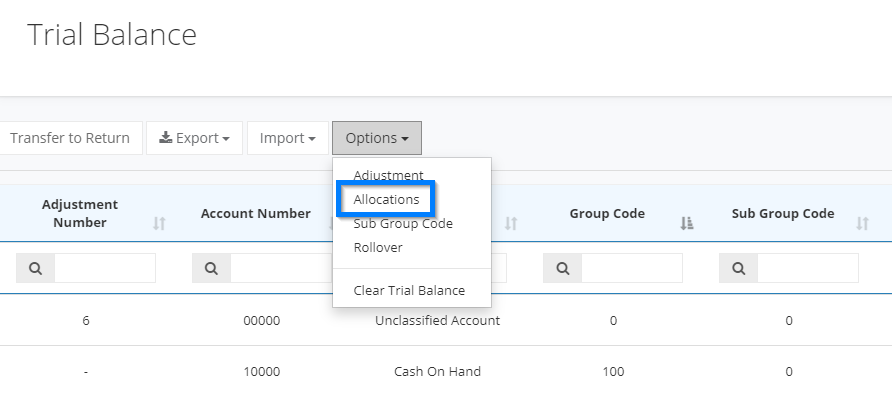This screenshot has width=892, height=394.
Task: Click the Group Code search icon
Action: pos(563,268)
